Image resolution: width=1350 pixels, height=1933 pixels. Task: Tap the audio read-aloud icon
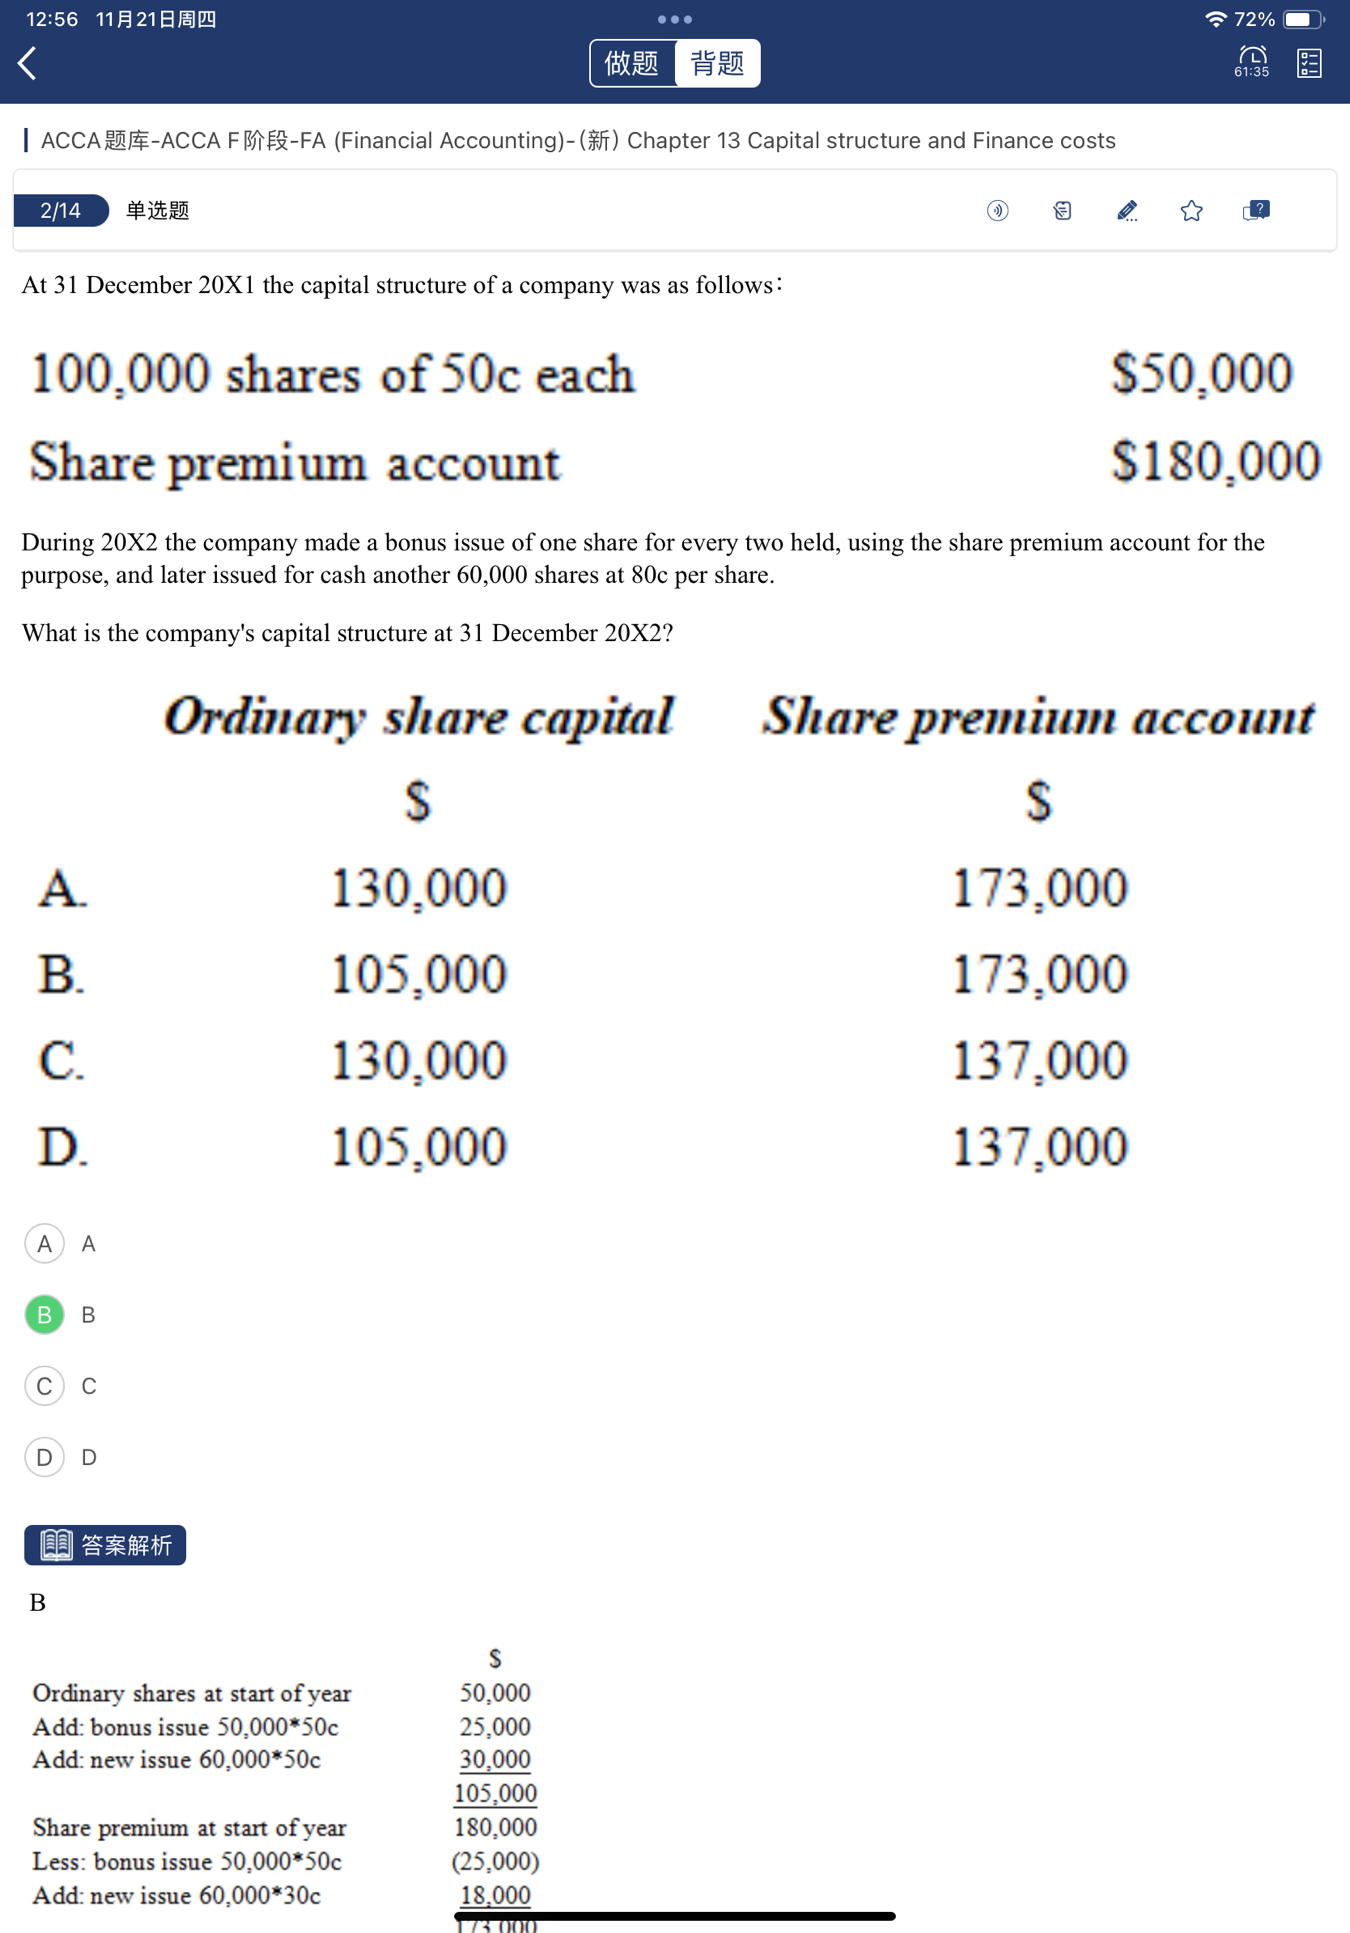[997, 210]
